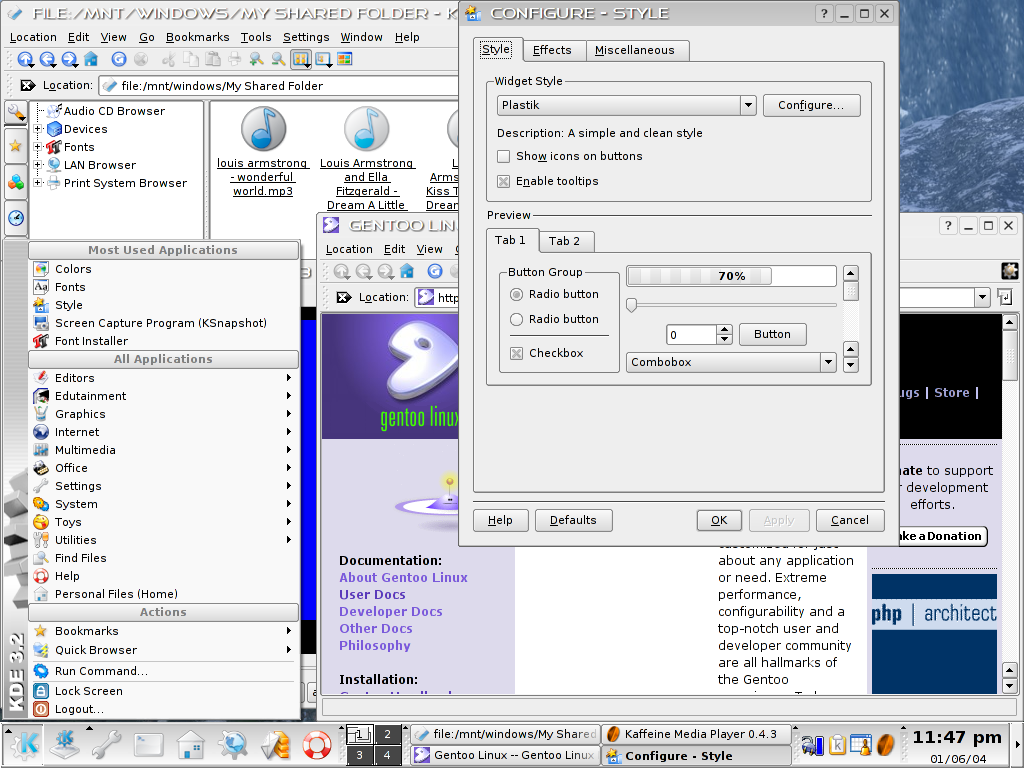
Task: Switch to virtual desktop 2
Action: [387, 735]
